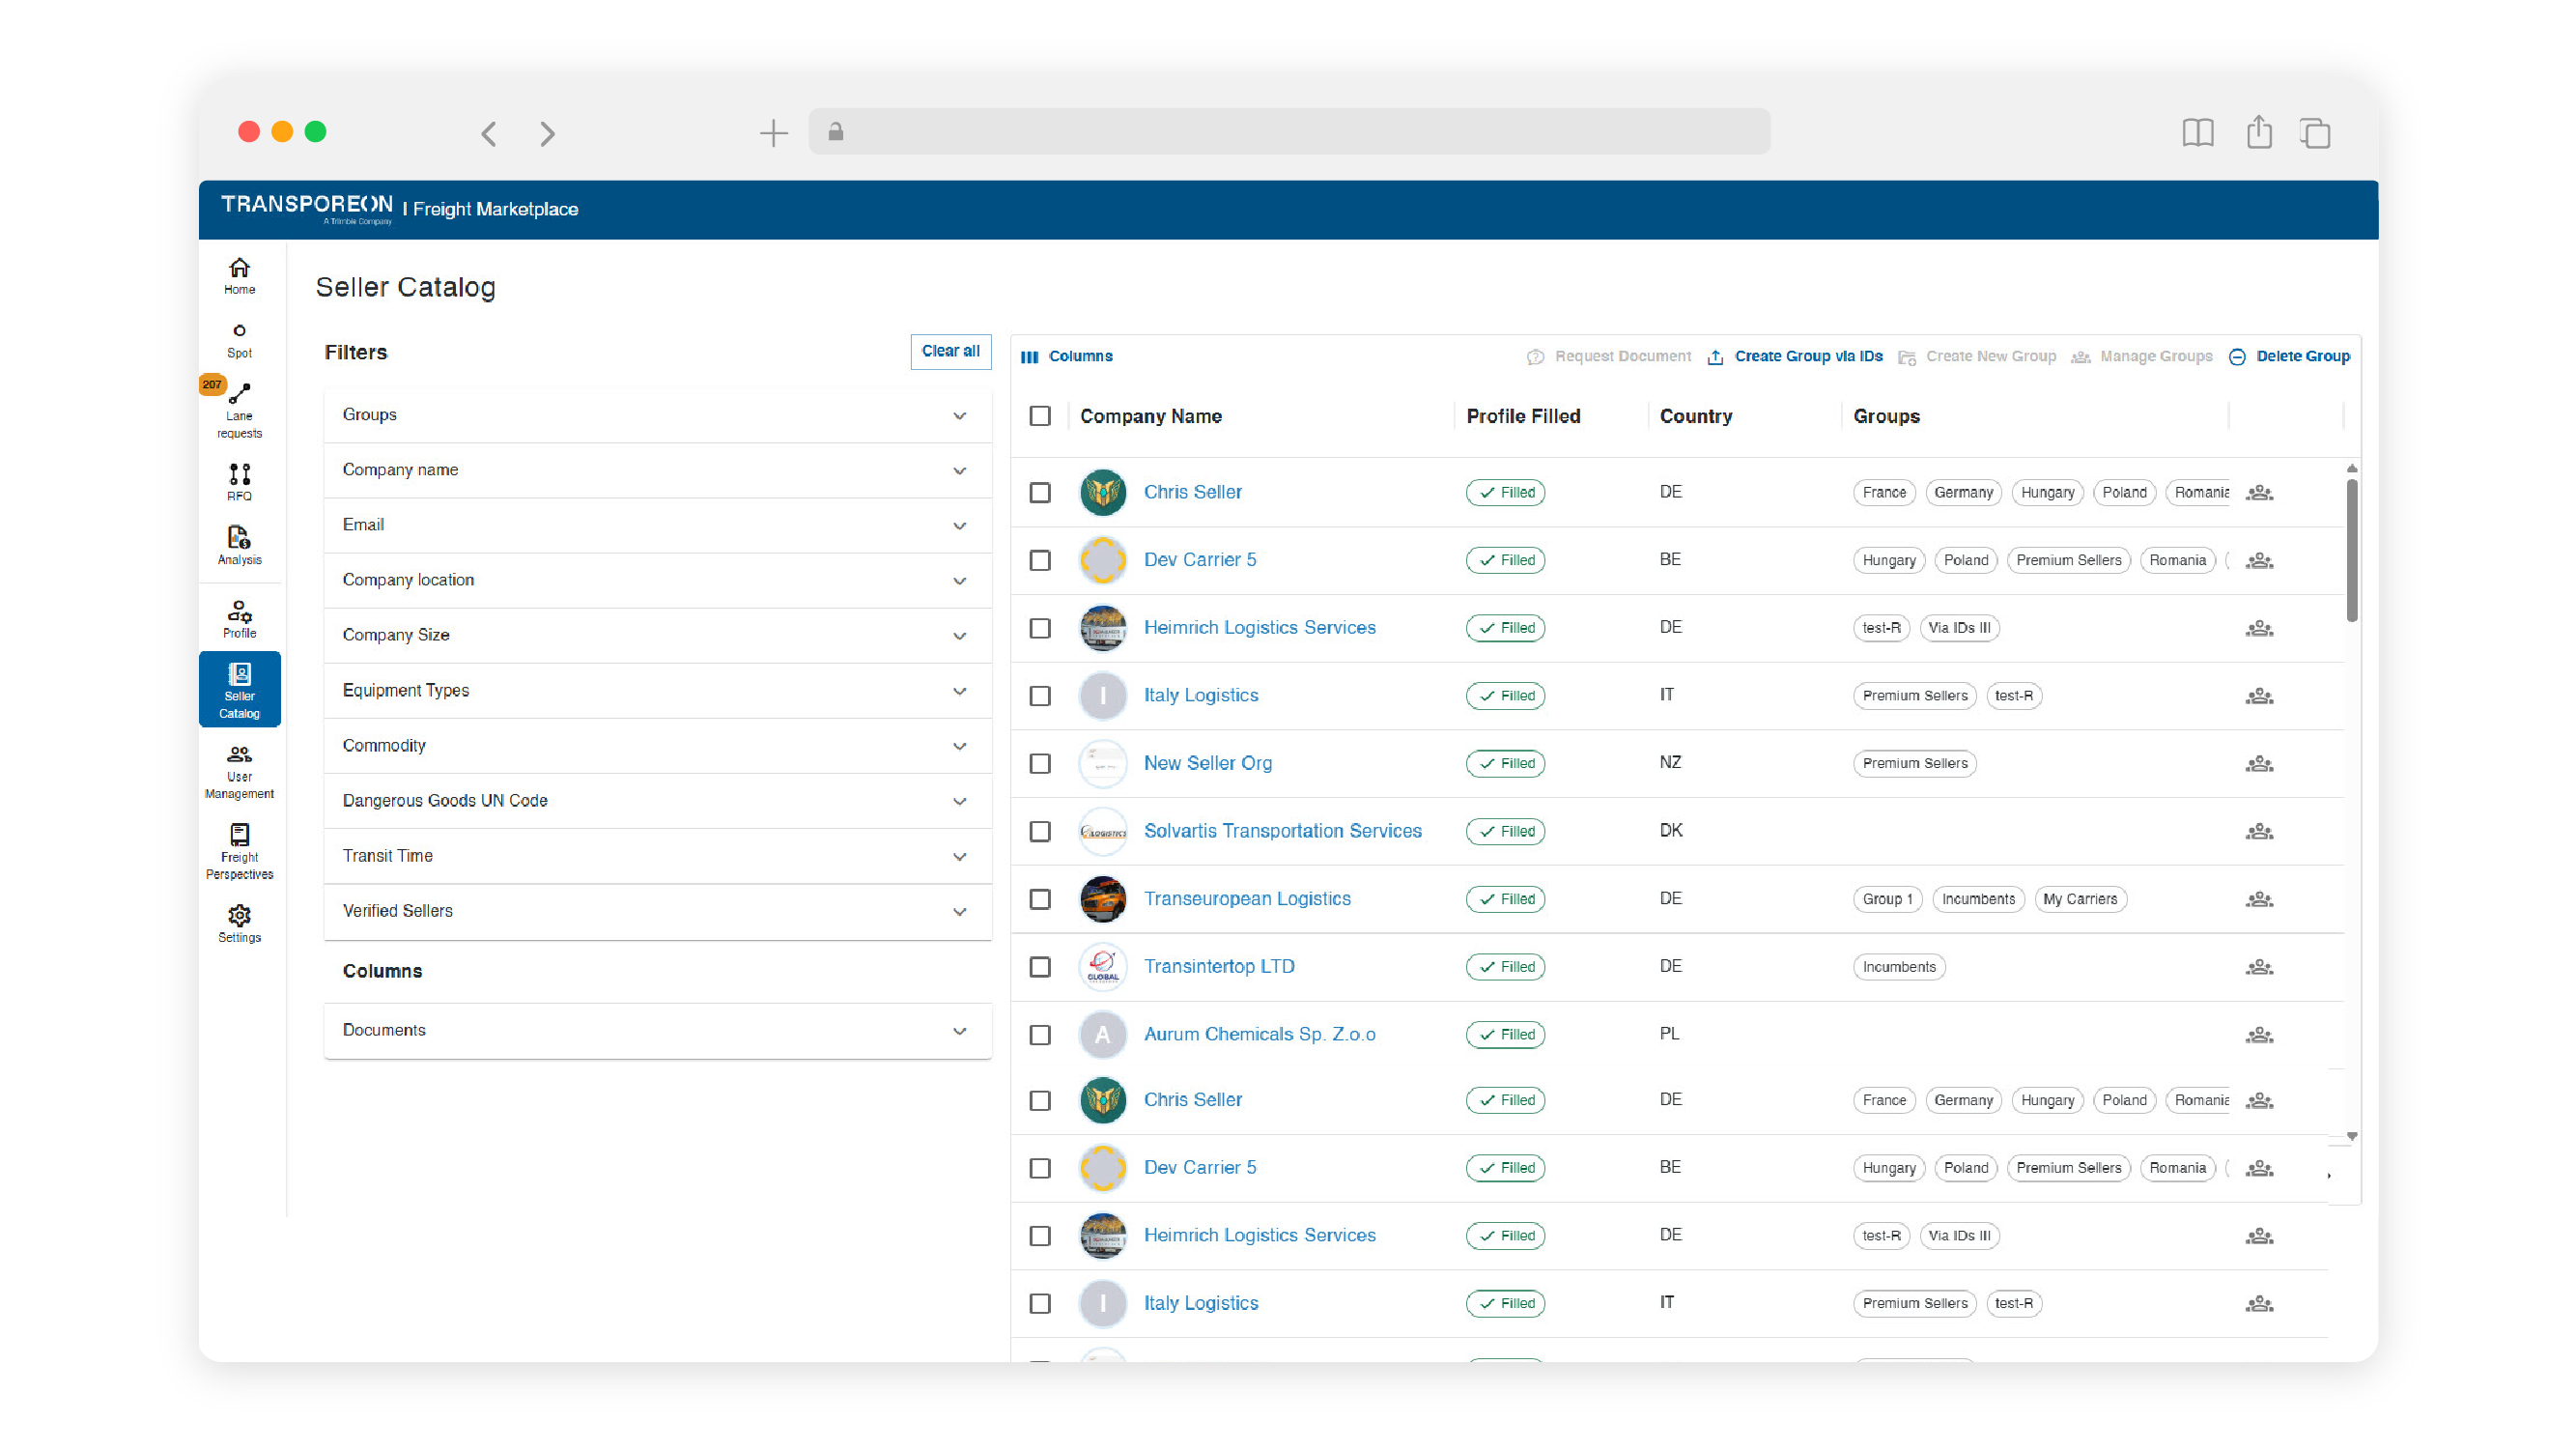Check the select-all header checkbox
This screenshot has width=2576, height=1450.
point(1040,416)
